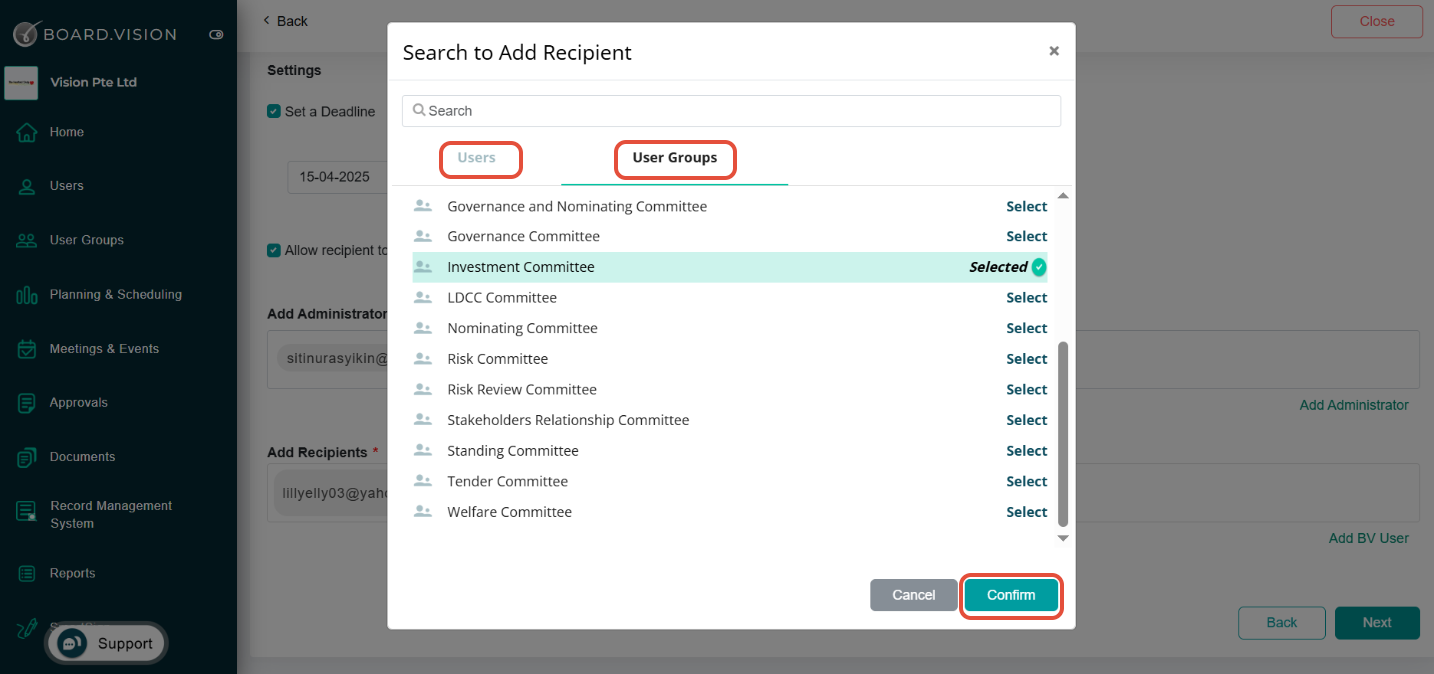
Task: Click the group icon beside Tender Committee
Action: [x=423, y=482]
